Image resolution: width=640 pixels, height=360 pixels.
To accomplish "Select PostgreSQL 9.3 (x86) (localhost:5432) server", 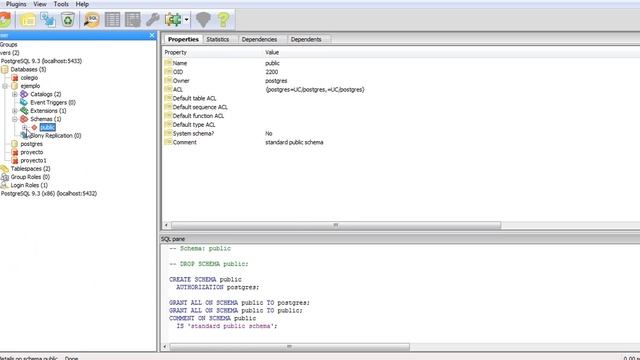I will point(49,193).
